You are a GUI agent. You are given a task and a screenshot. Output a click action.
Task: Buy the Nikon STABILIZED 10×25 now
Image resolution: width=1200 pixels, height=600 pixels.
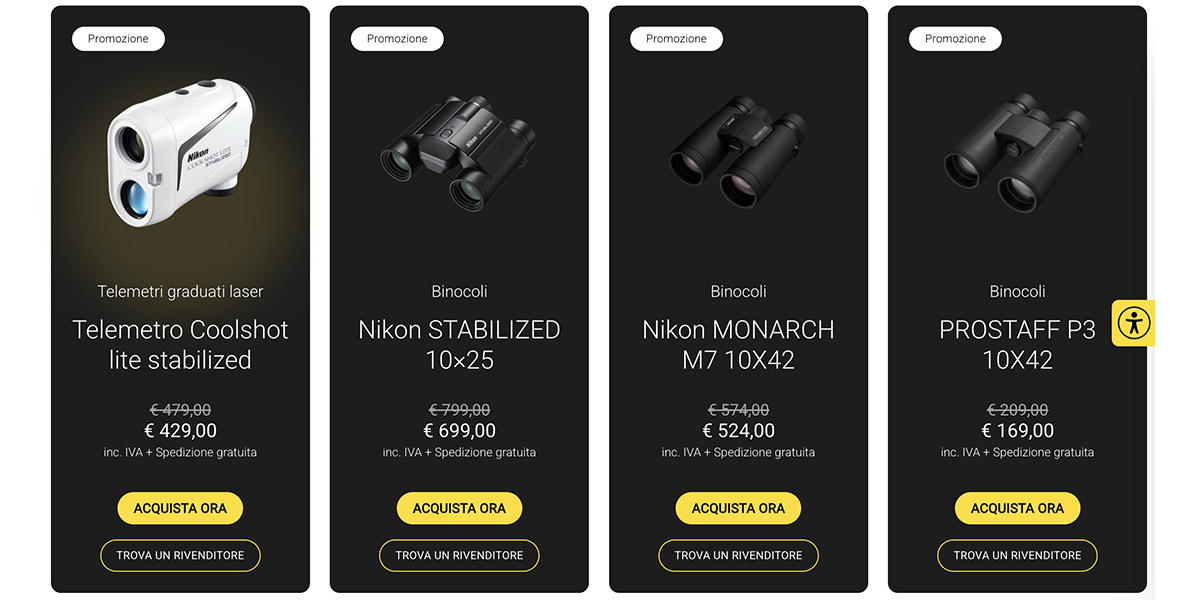tap(459, 508)
